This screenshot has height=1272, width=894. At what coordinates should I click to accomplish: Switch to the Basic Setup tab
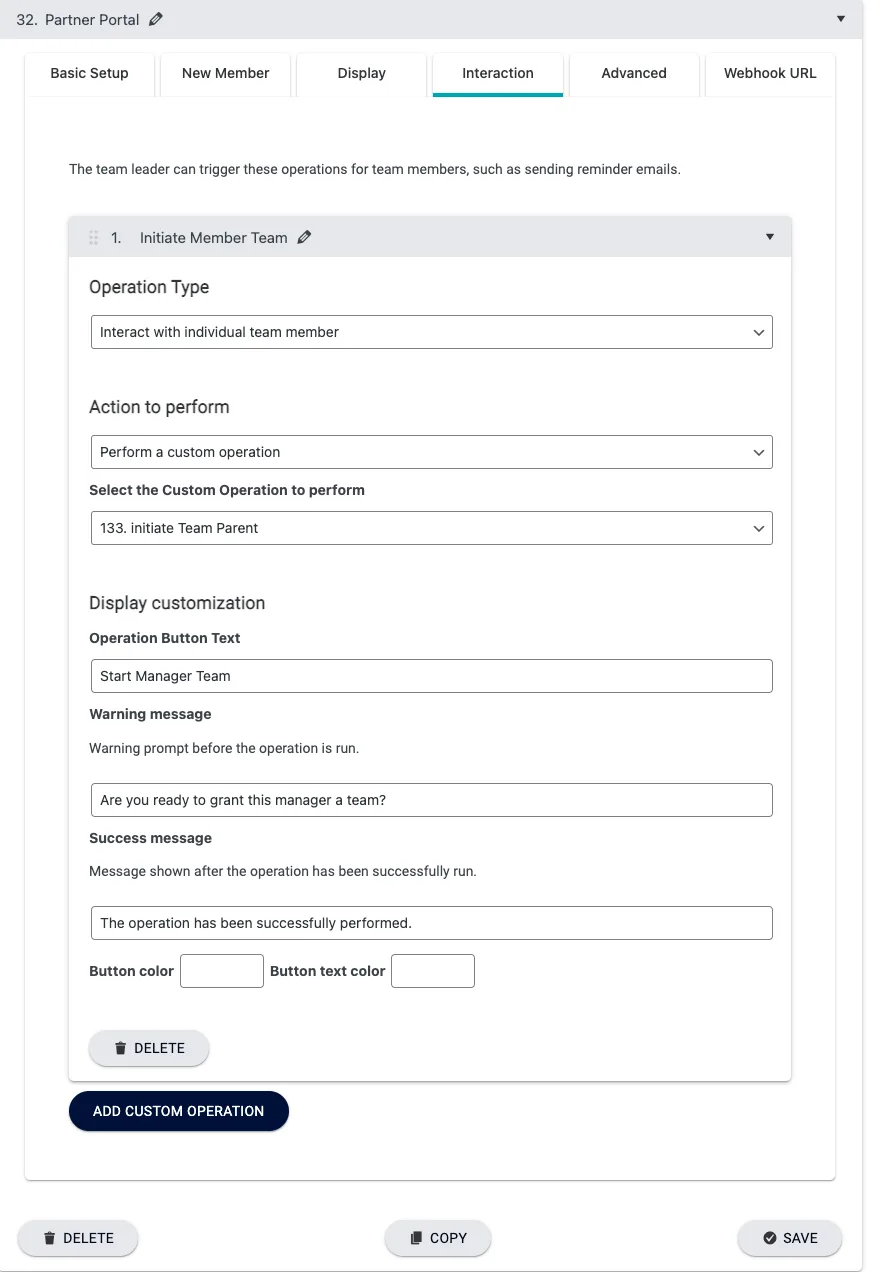89,73
